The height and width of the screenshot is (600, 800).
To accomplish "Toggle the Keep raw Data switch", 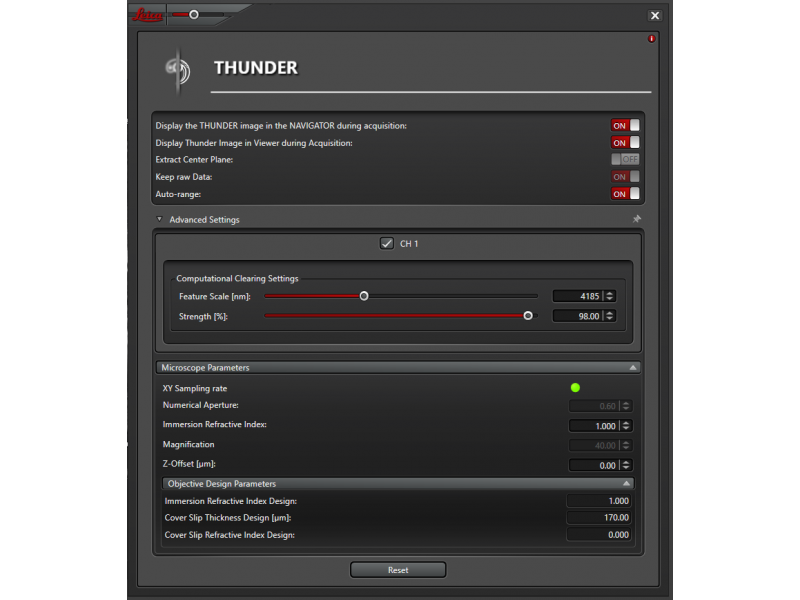I will pos(625,177).
